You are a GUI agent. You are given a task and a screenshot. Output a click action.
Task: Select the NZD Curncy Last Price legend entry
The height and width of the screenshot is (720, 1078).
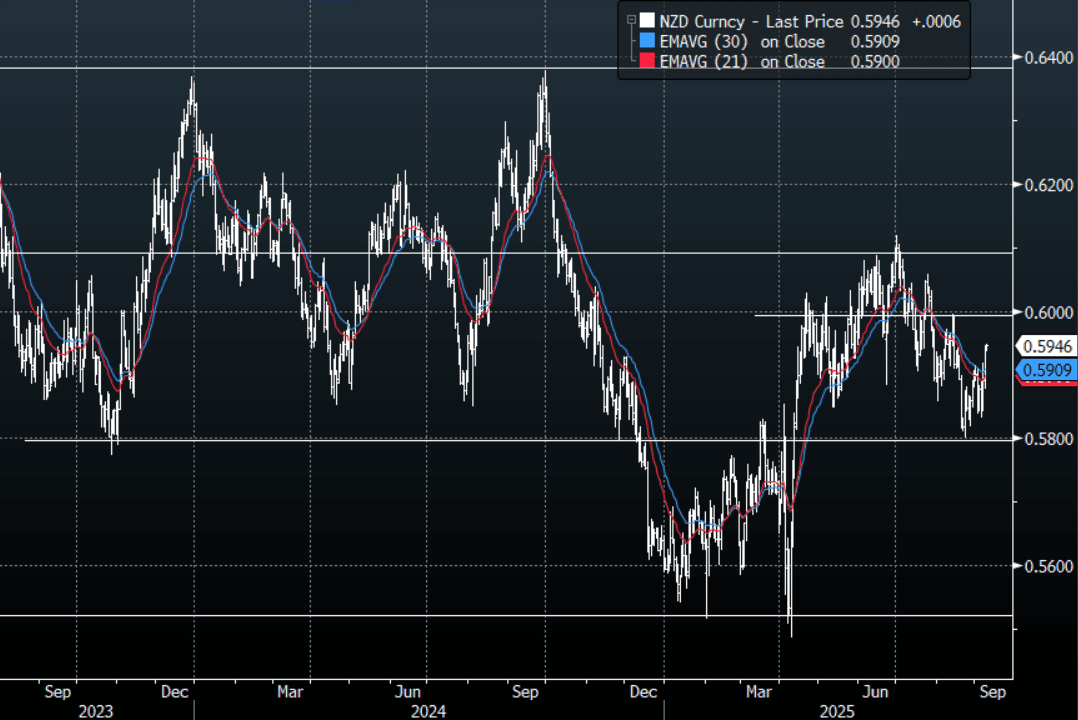pos(750,20)
